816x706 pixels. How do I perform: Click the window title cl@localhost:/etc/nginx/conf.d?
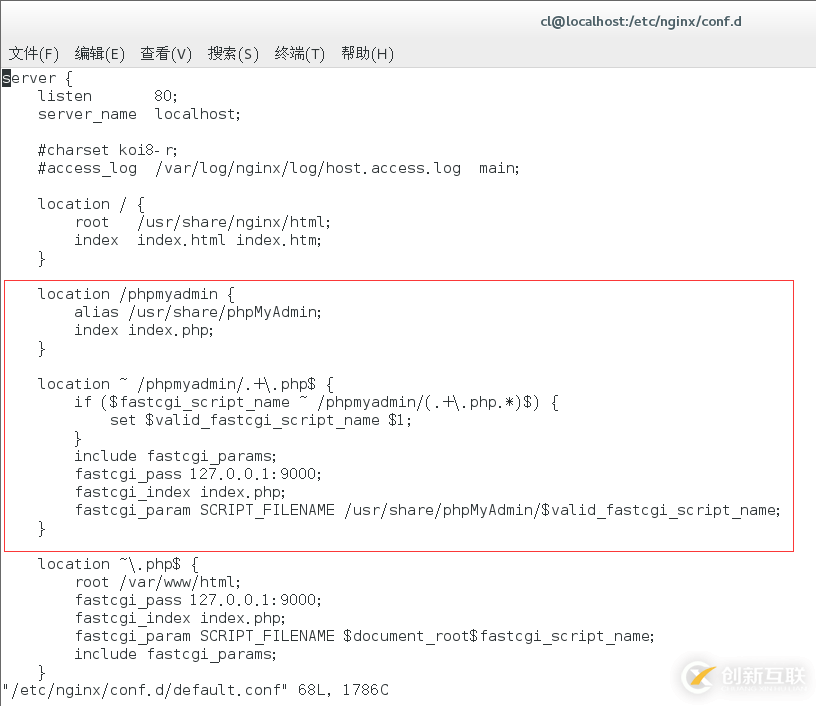pos(641,21)
